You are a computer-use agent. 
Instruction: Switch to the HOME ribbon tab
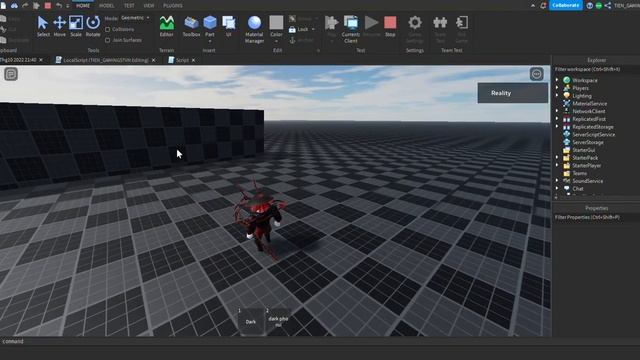coord(83,6)
